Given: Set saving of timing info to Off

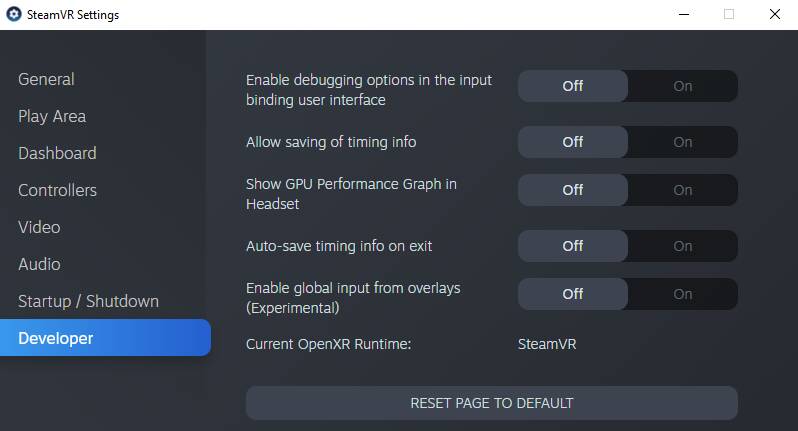Looking at the screenshot, I should pyautogui.click(x=573, y=142).
